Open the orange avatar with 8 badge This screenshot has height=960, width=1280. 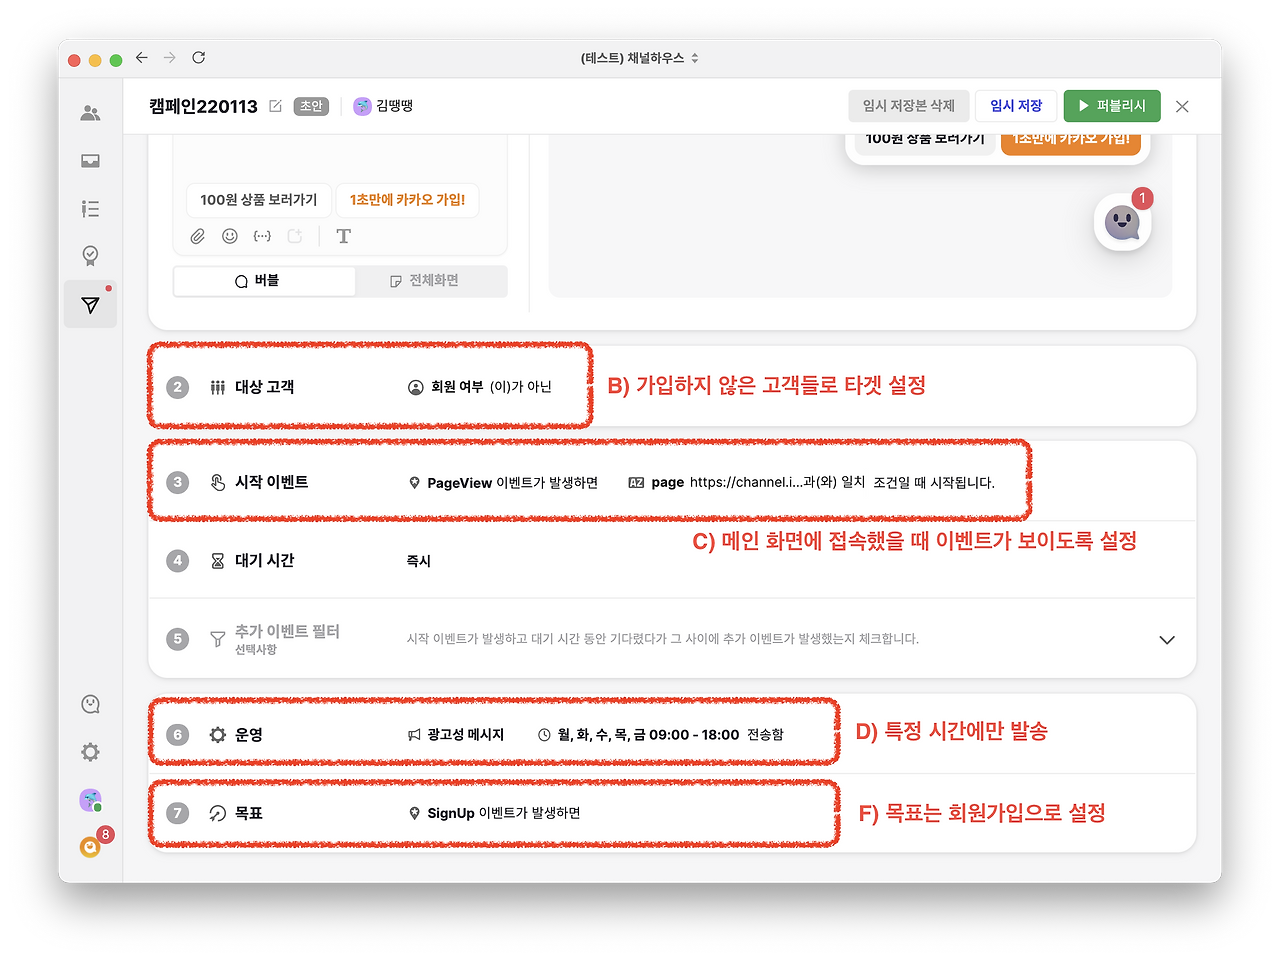click(x=91, y=847)
